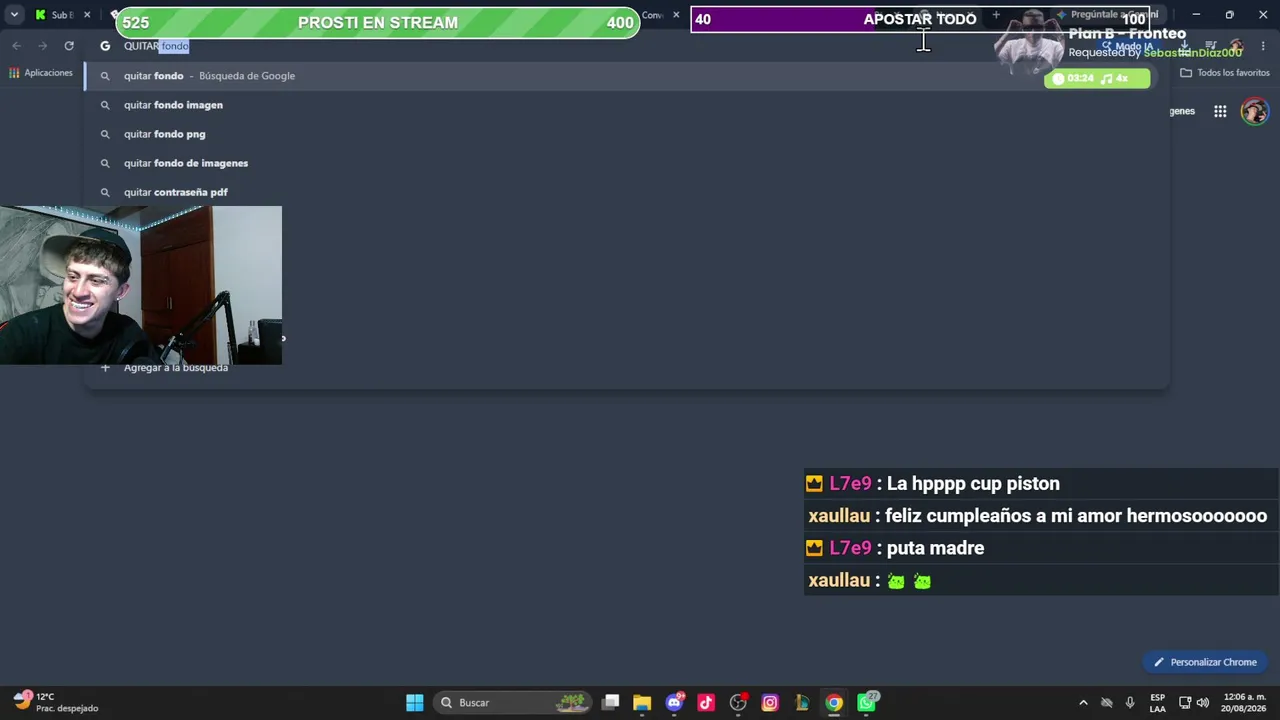Click the purple APOSTAR TODO progress bar

[920, 19]
